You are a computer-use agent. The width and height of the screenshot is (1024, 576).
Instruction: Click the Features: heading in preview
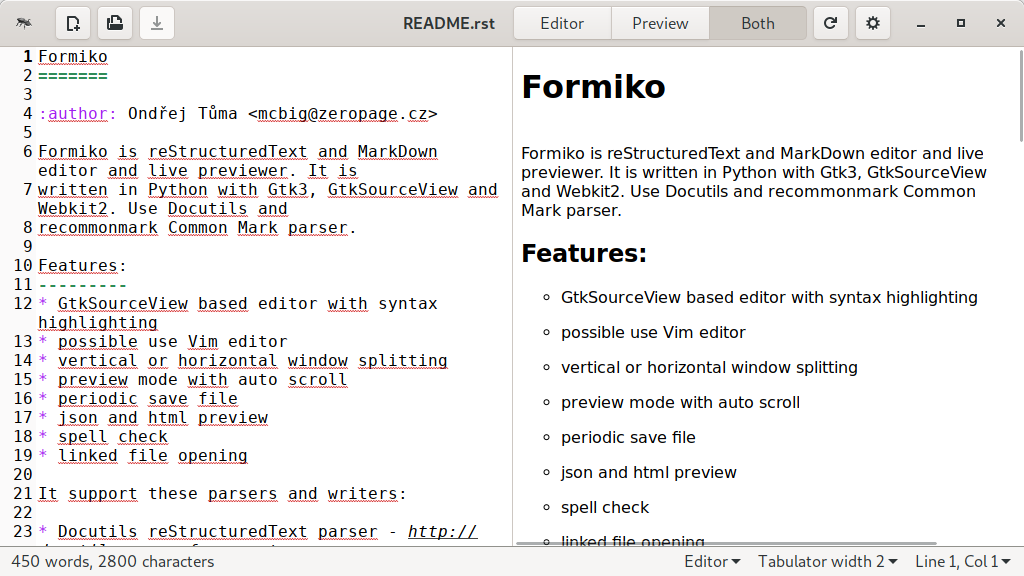point(584,254)
